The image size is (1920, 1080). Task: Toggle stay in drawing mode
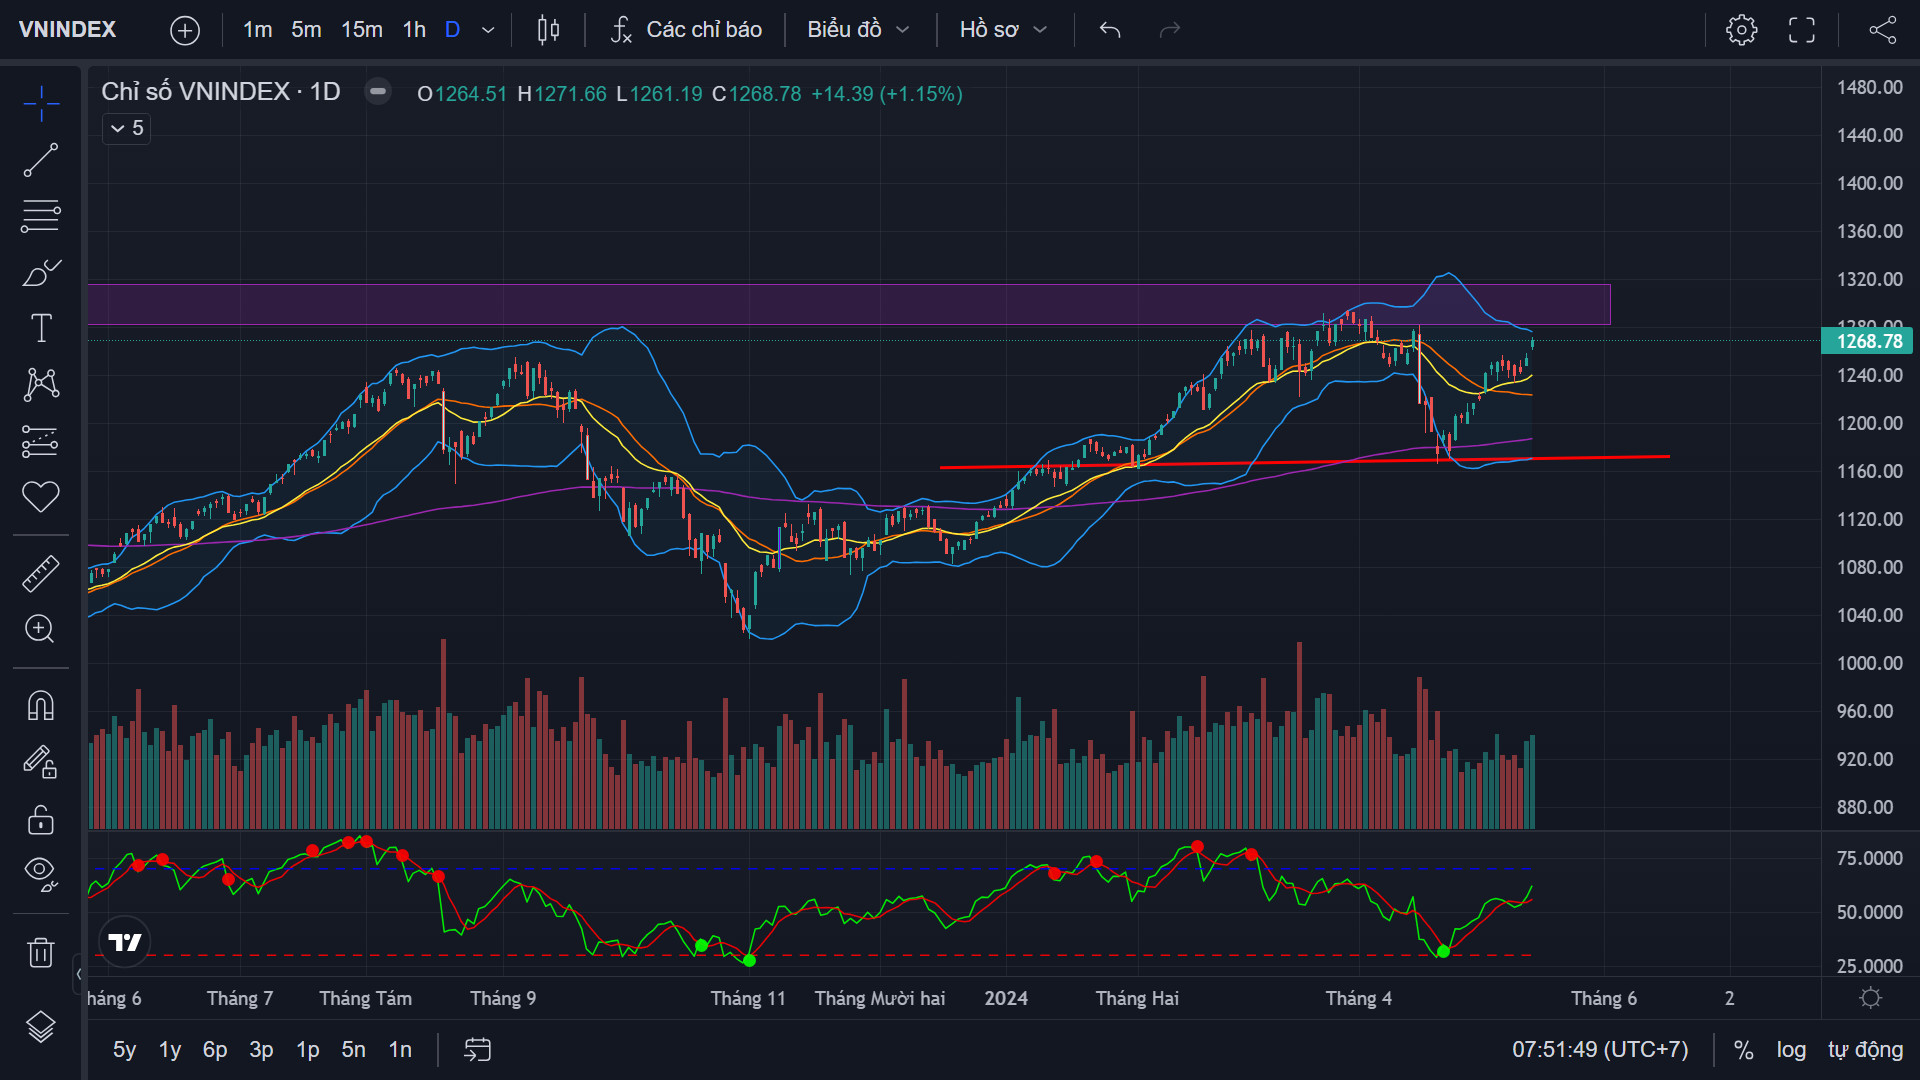41,762
